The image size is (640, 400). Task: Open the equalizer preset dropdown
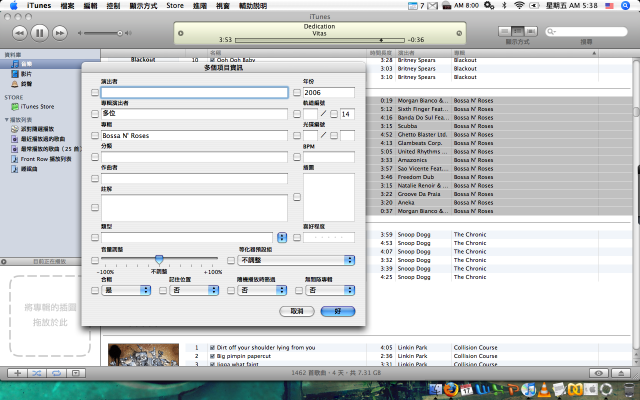[296, 260]
